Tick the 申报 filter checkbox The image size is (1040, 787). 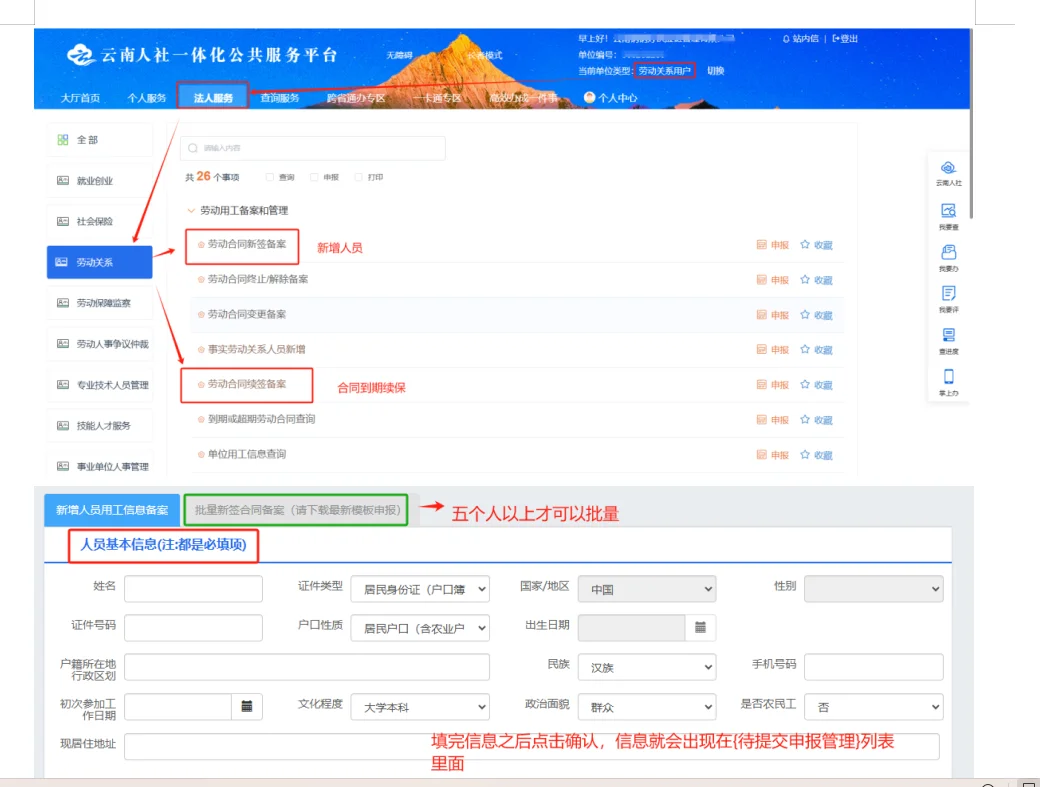314,177
